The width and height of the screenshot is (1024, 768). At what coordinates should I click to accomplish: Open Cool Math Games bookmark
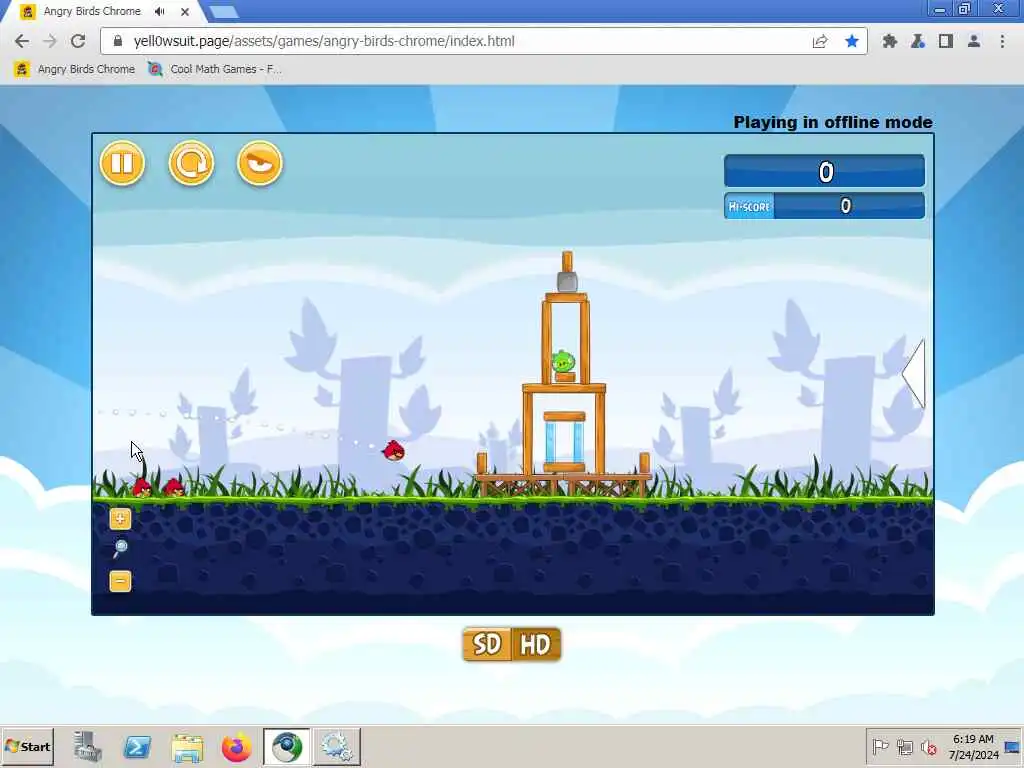pyautogui.click(x=215, y=69)
